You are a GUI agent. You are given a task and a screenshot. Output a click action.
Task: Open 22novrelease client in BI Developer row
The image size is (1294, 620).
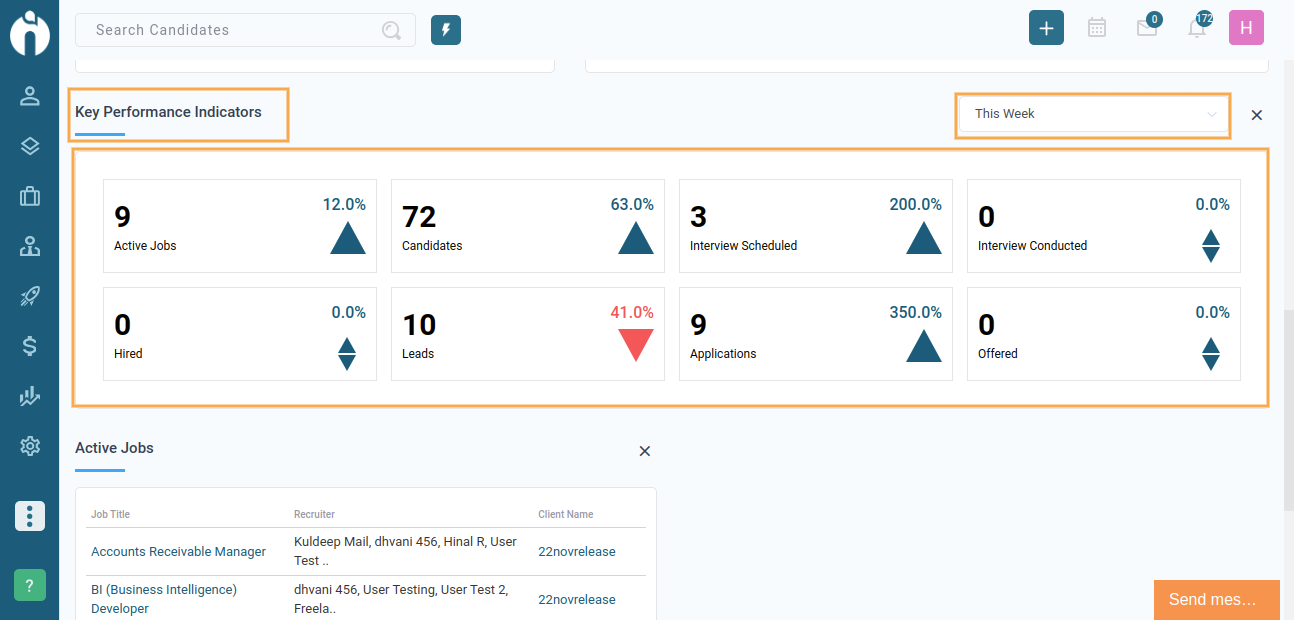(x=577, y=600)
